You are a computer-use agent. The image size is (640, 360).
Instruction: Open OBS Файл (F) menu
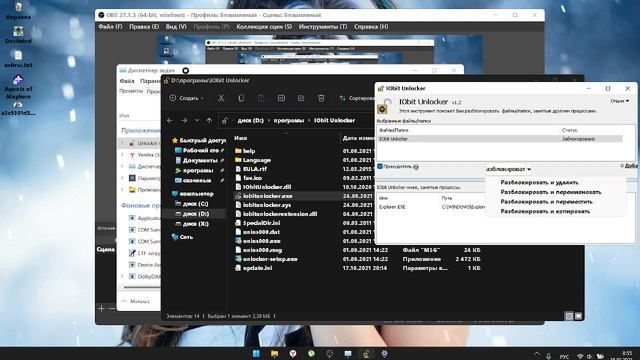pos(110,27)
